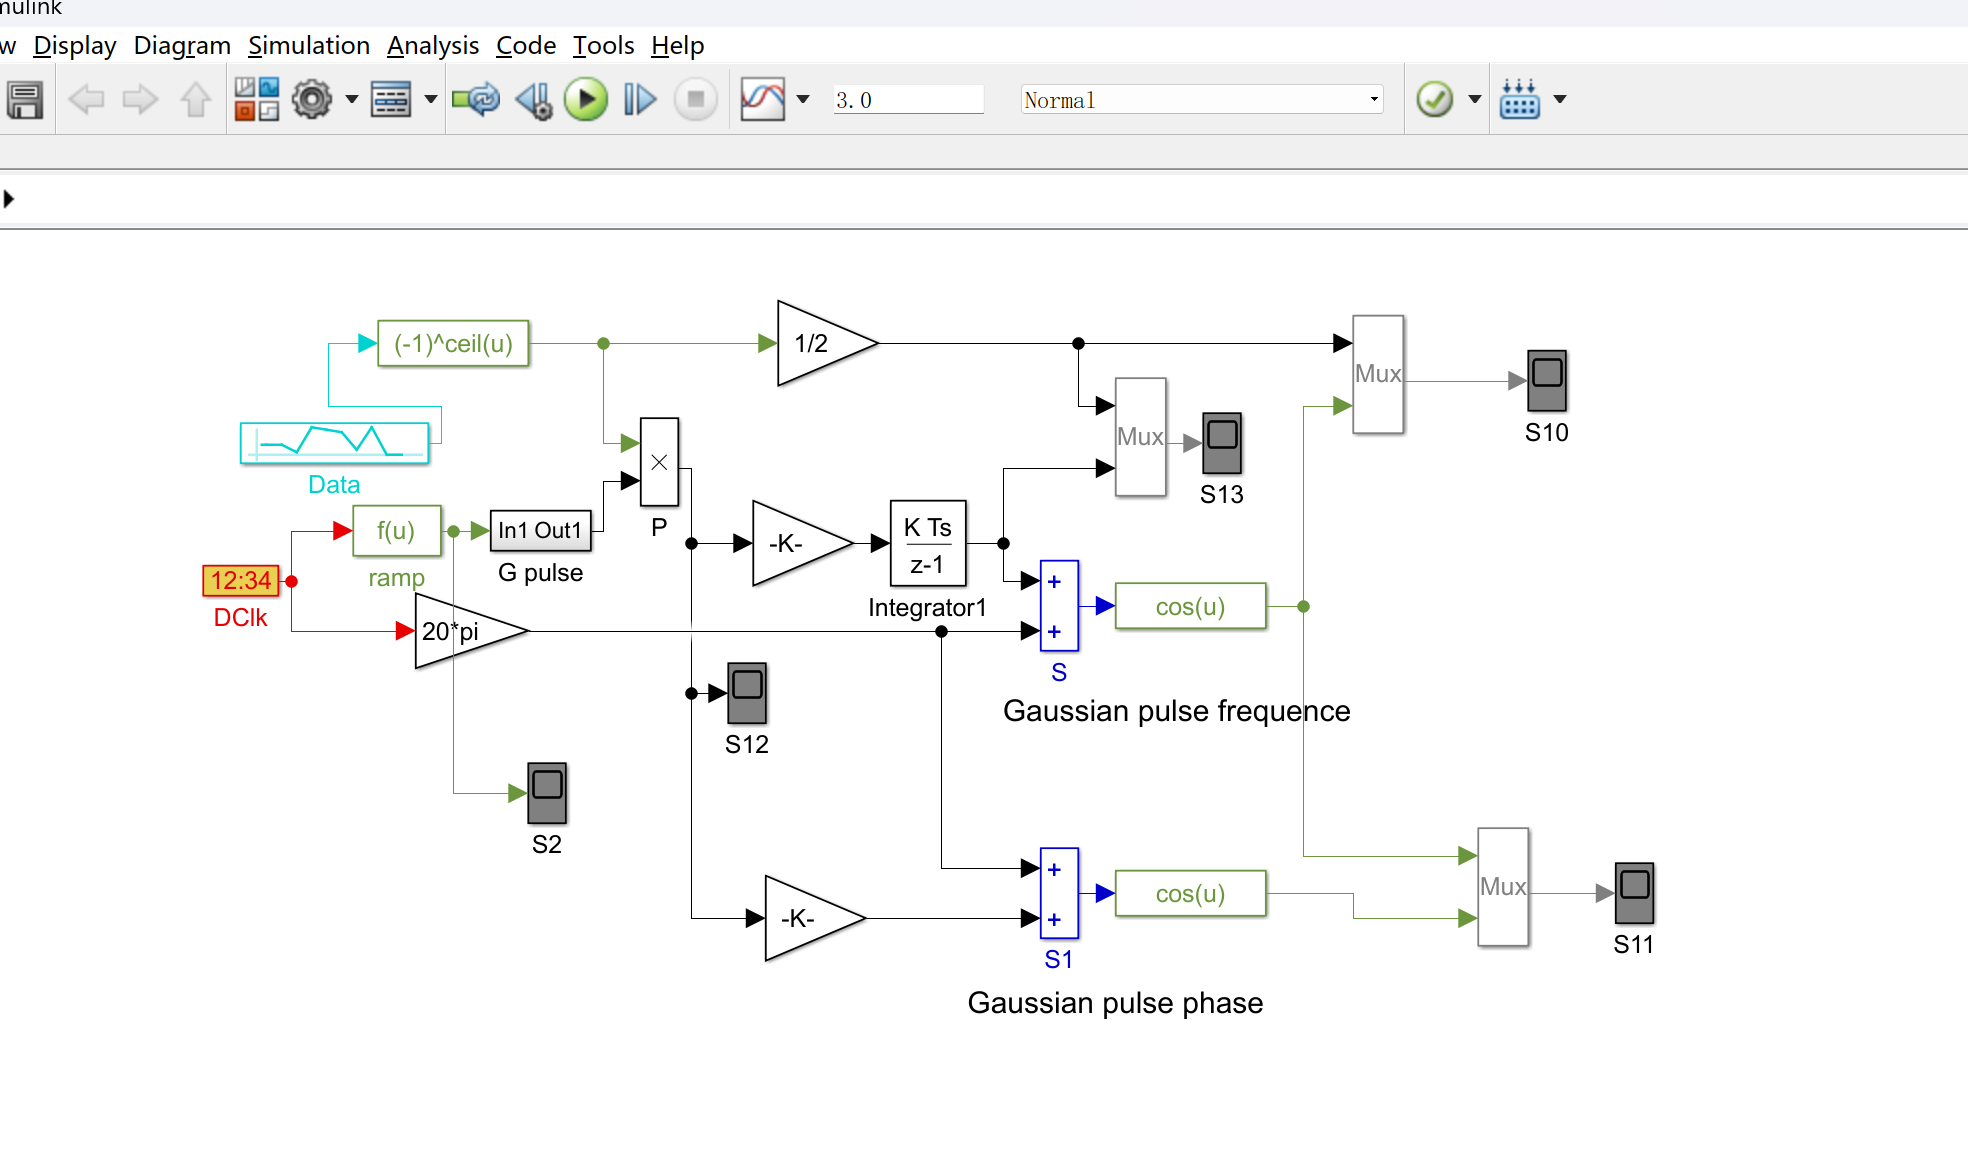Click the Update Diagram refresh icon
Screen dimensions: 1968x1175
coord(476,100)
